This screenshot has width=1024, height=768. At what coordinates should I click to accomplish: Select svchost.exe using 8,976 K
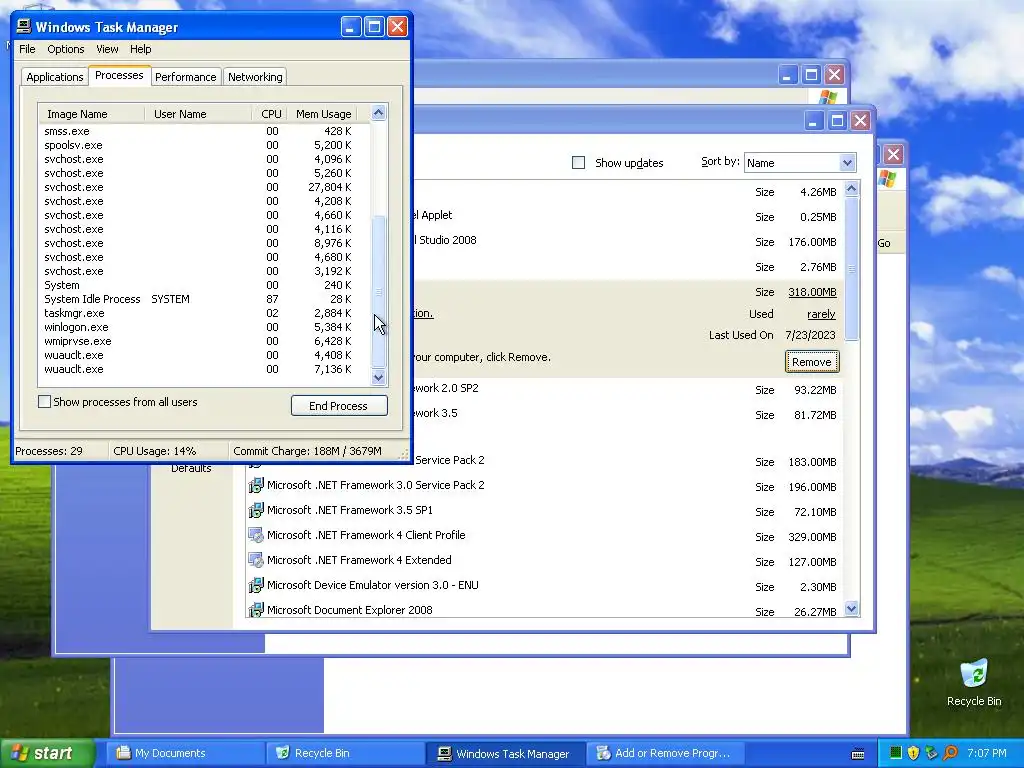click(204, 243)
